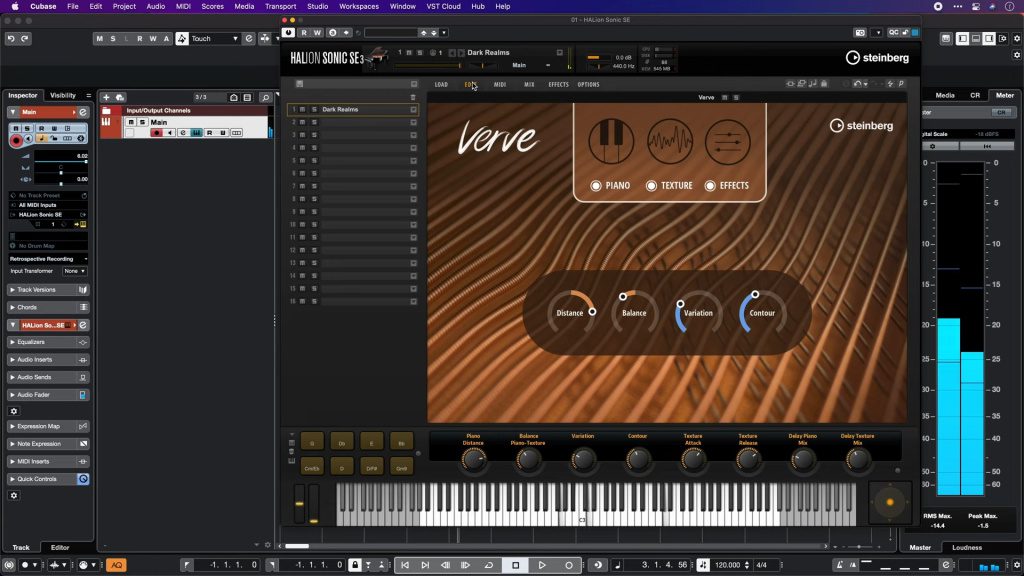Select the Texture waveform icon in Verve

click(x=669, y=141)
